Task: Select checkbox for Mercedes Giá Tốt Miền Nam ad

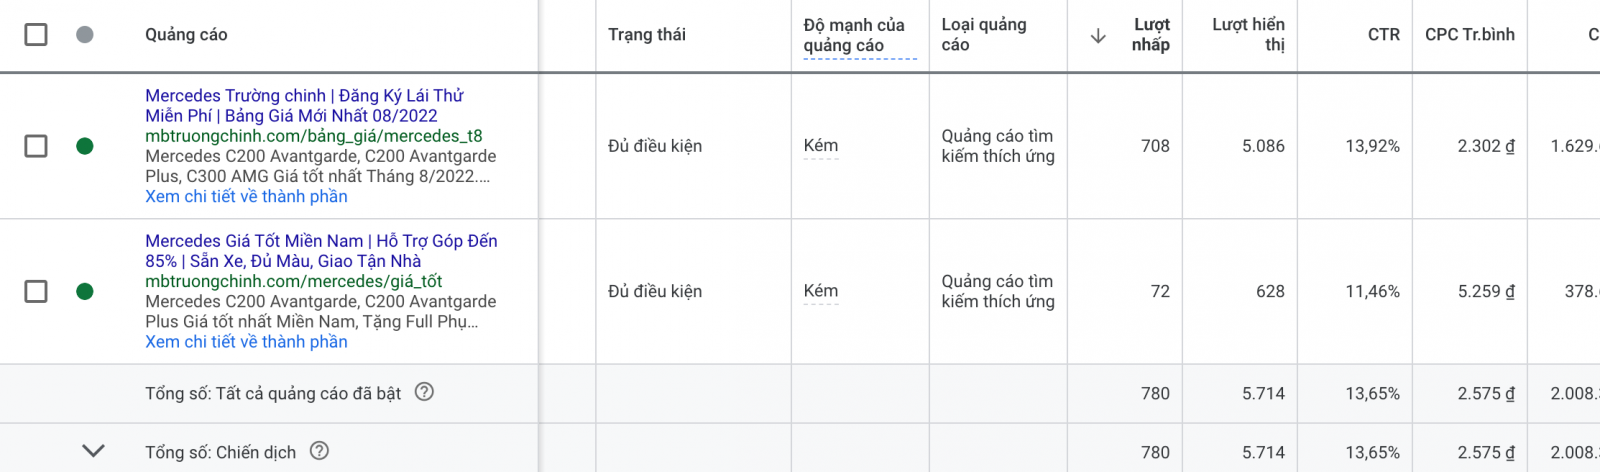Action: 36,291
